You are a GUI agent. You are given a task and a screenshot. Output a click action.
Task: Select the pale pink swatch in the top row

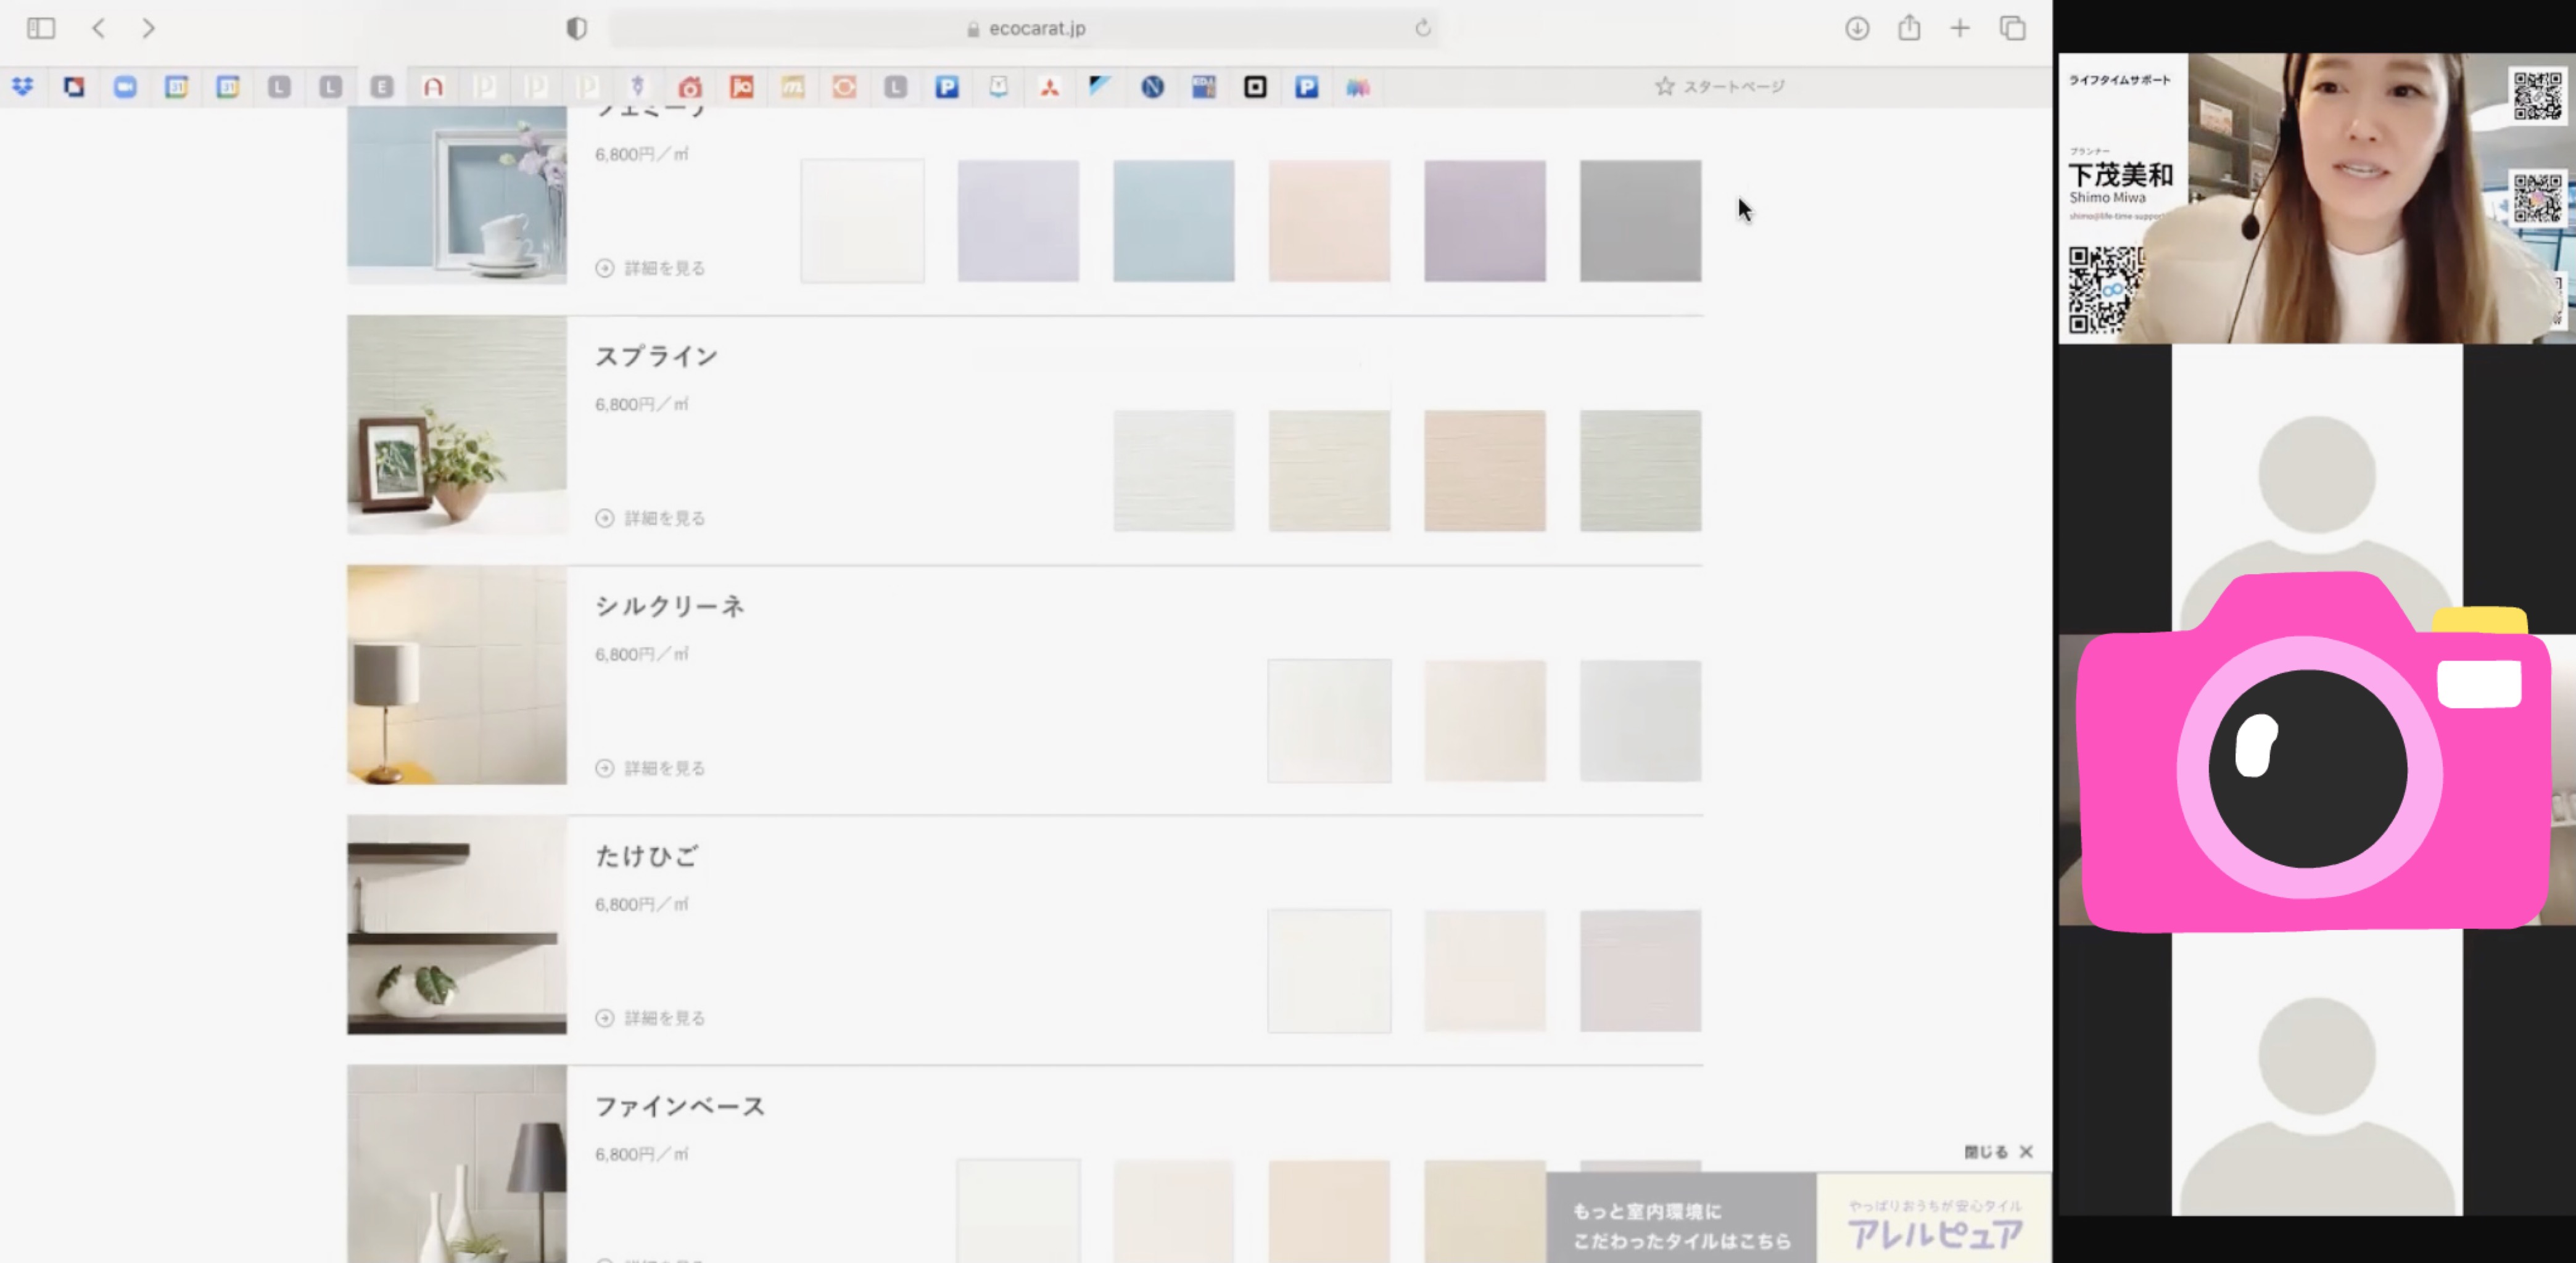click(x=1329, y=221)
